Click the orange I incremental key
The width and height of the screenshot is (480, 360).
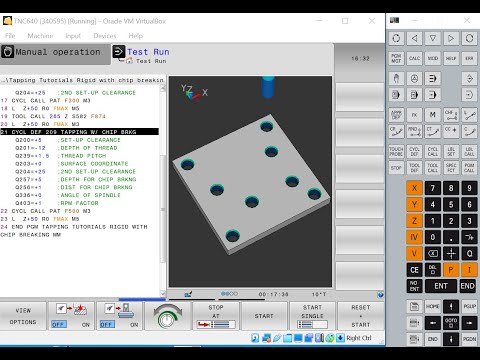pos(469,270)
